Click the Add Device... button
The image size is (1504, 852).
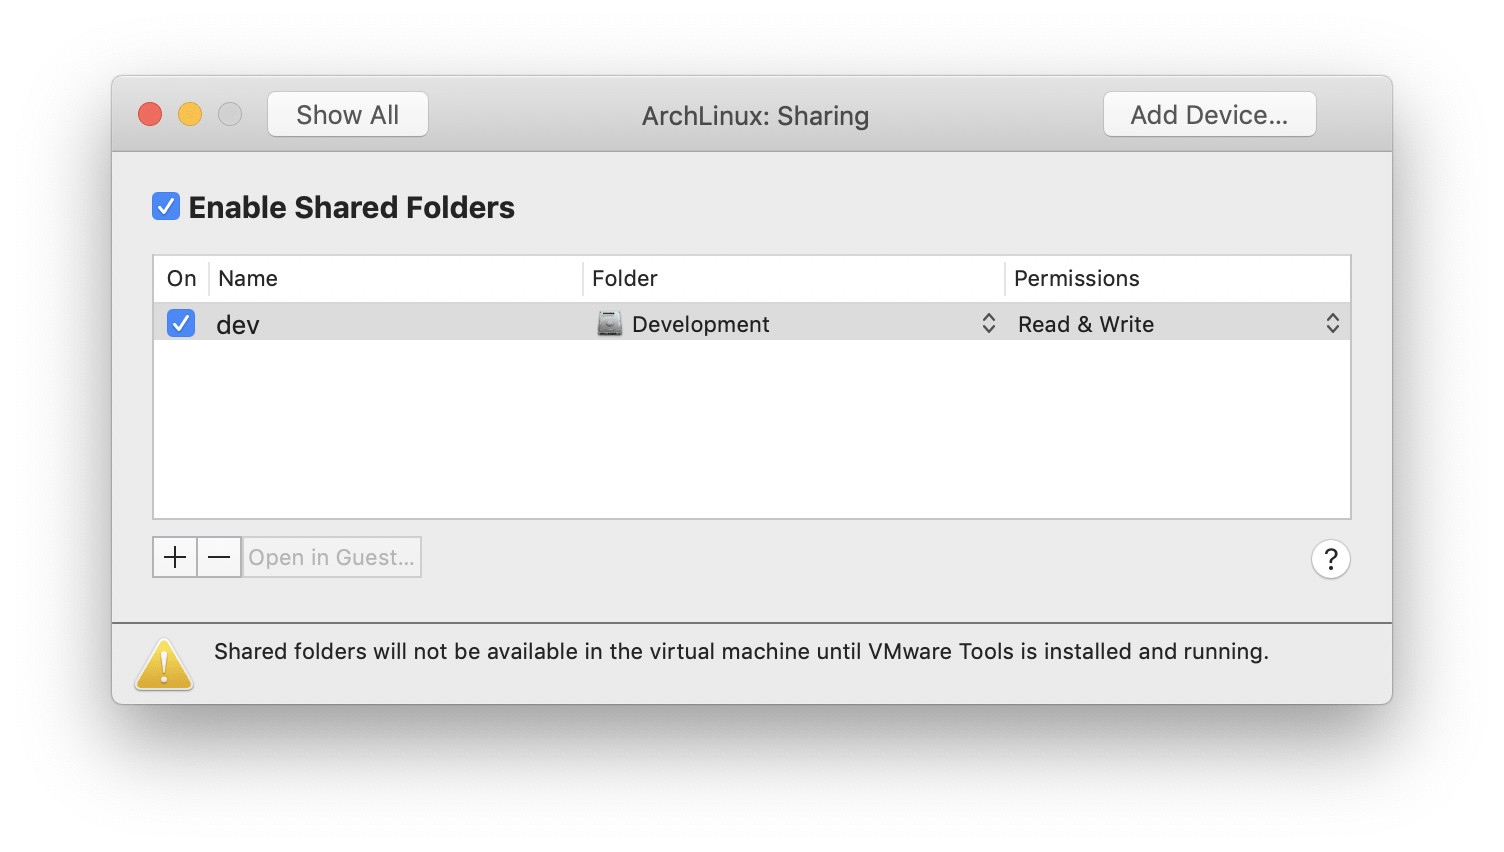coord(1209,115)
